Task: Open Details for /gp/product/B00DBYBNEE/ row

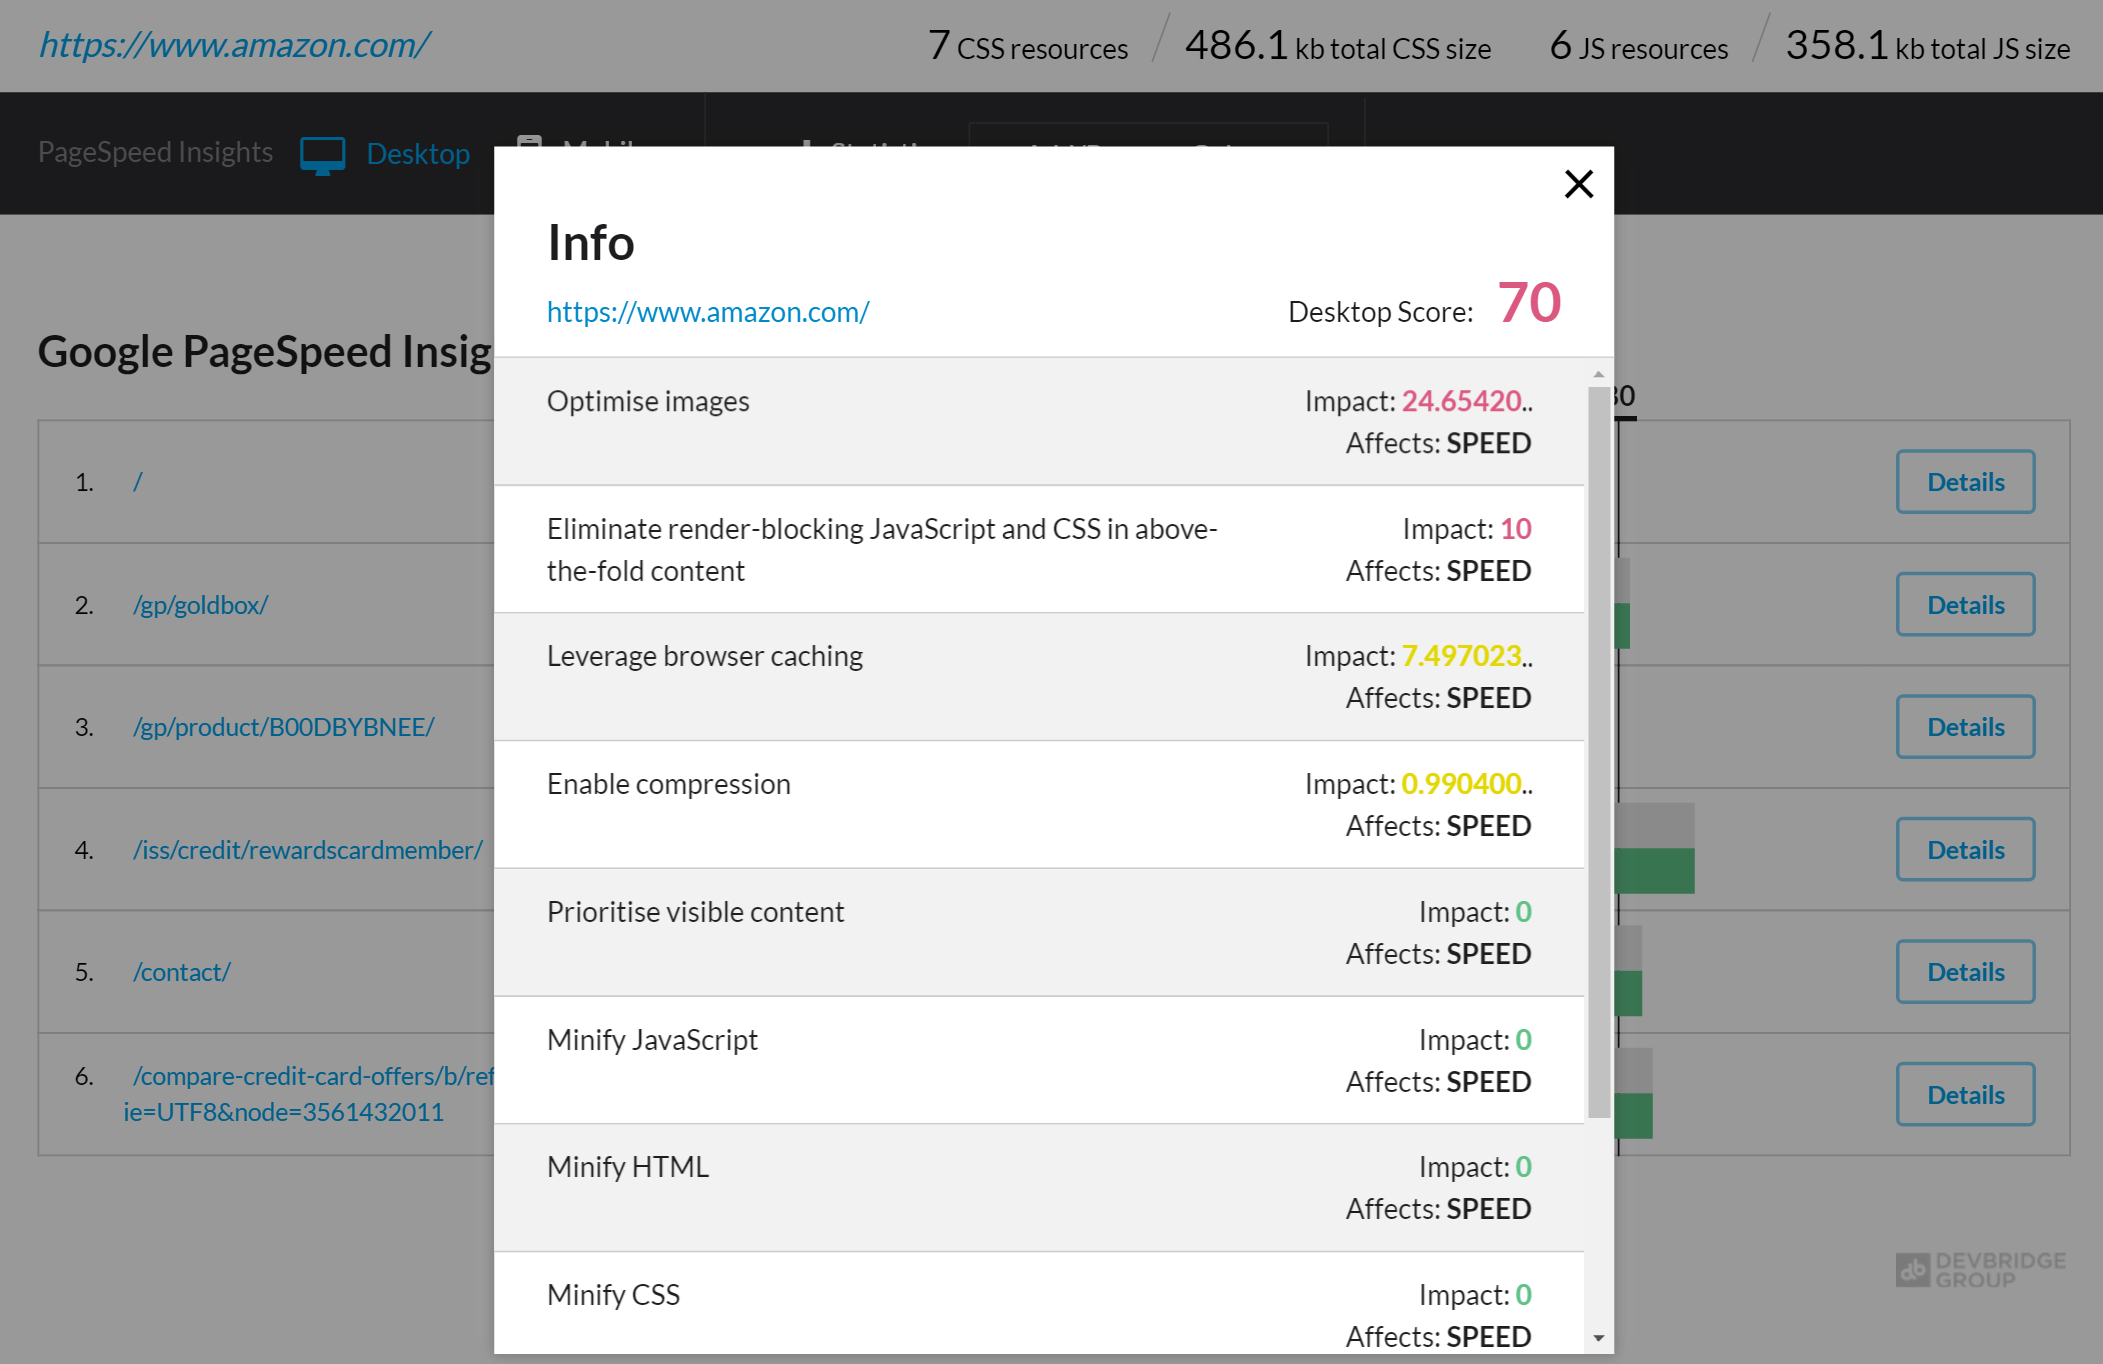Action: coord(1965,727)
